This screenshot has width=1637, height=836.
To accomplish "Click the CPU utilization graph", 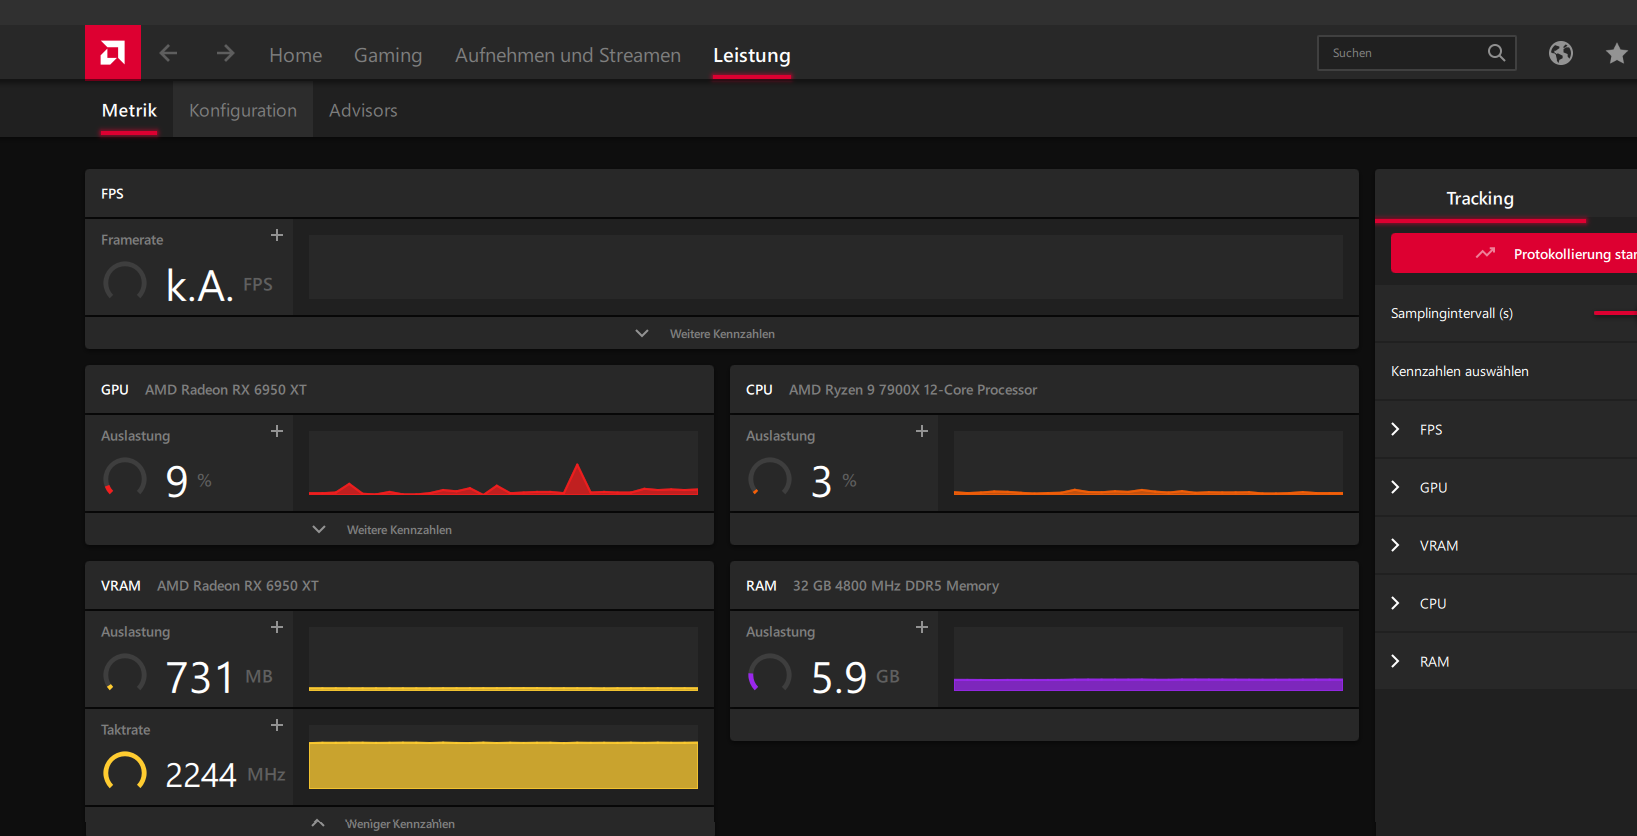I will tap(1148, 463).
